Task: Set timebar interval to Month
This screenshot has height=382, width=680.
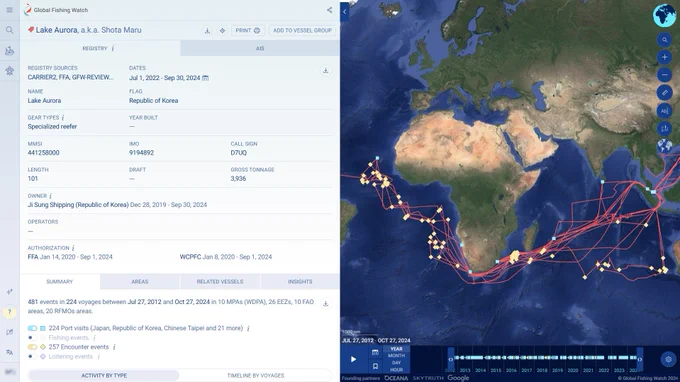Action: point(396,356)
